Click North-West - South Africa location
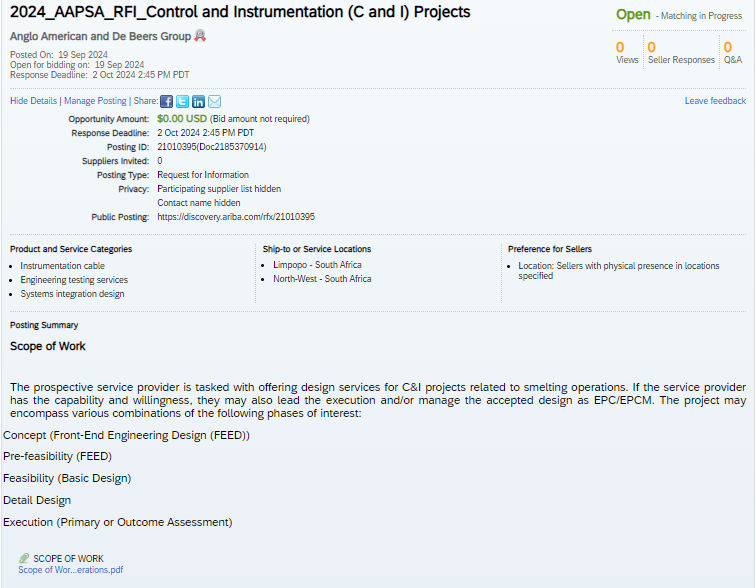756x588 pixels. point(322,279)
